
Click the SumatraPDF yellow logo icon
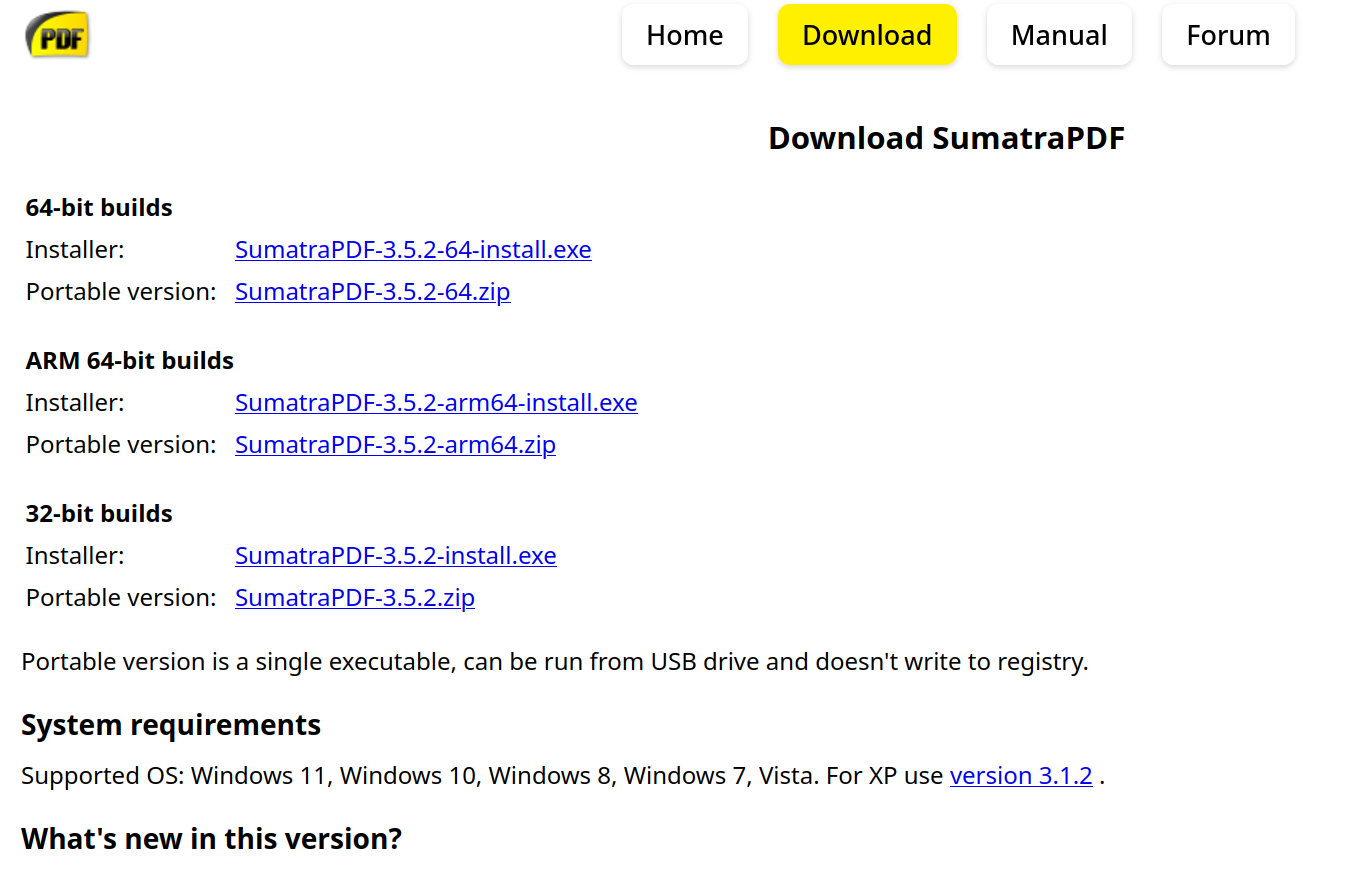(57, 36)
